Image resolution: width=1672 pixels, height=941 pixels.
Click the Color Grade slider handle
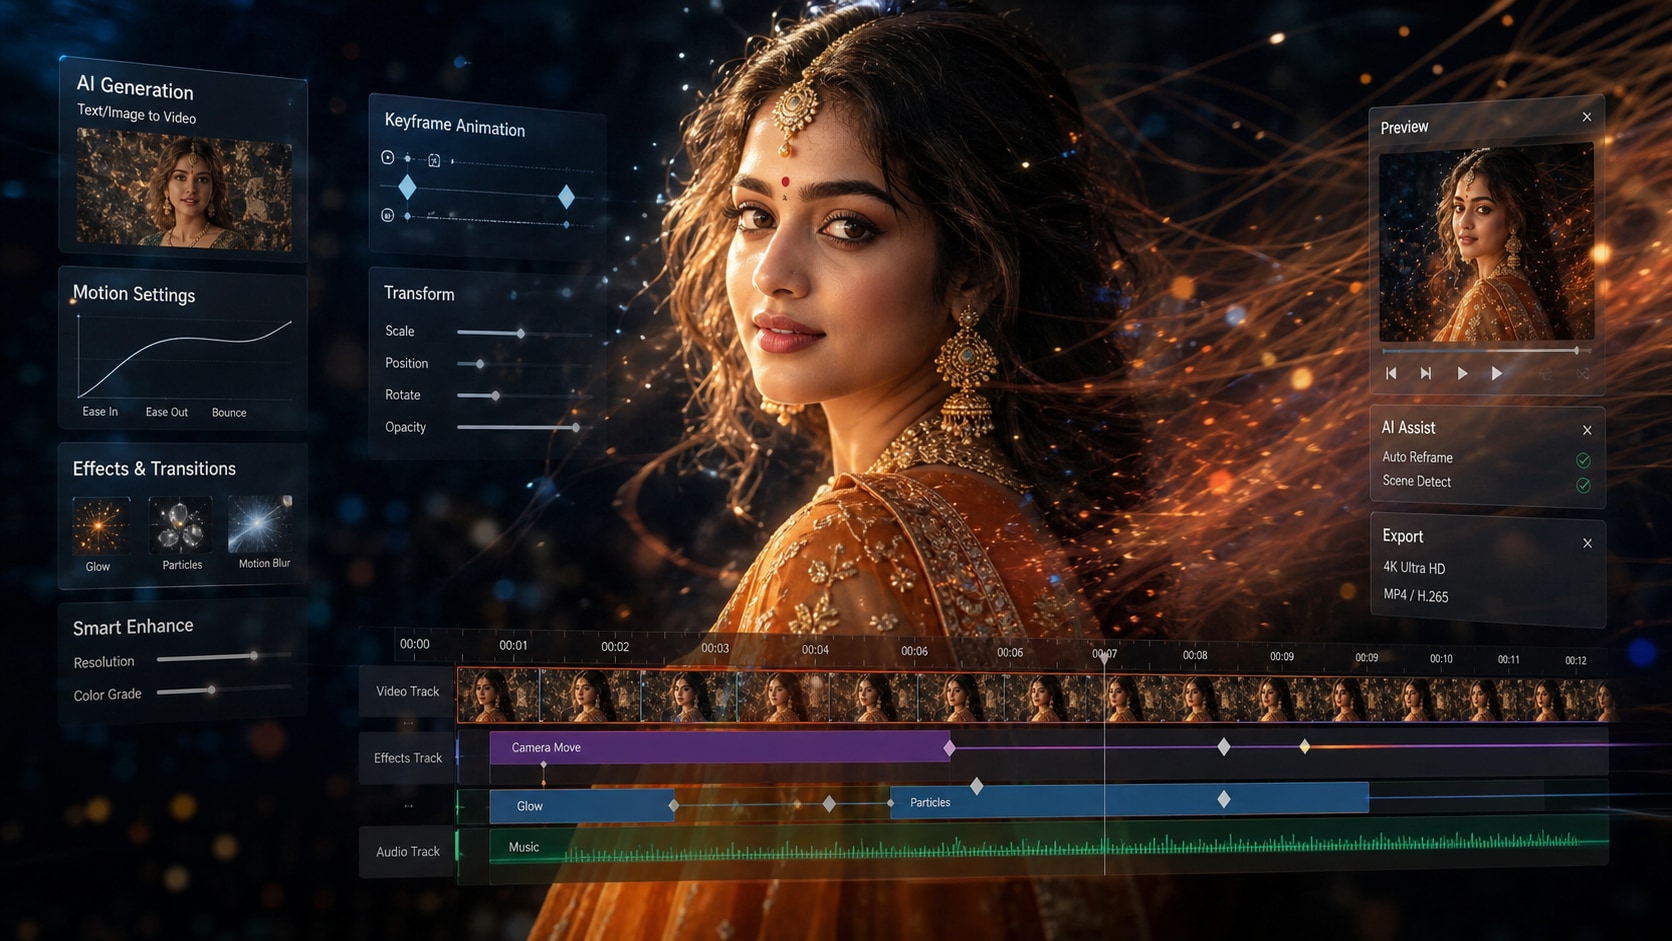click(211, 690)
